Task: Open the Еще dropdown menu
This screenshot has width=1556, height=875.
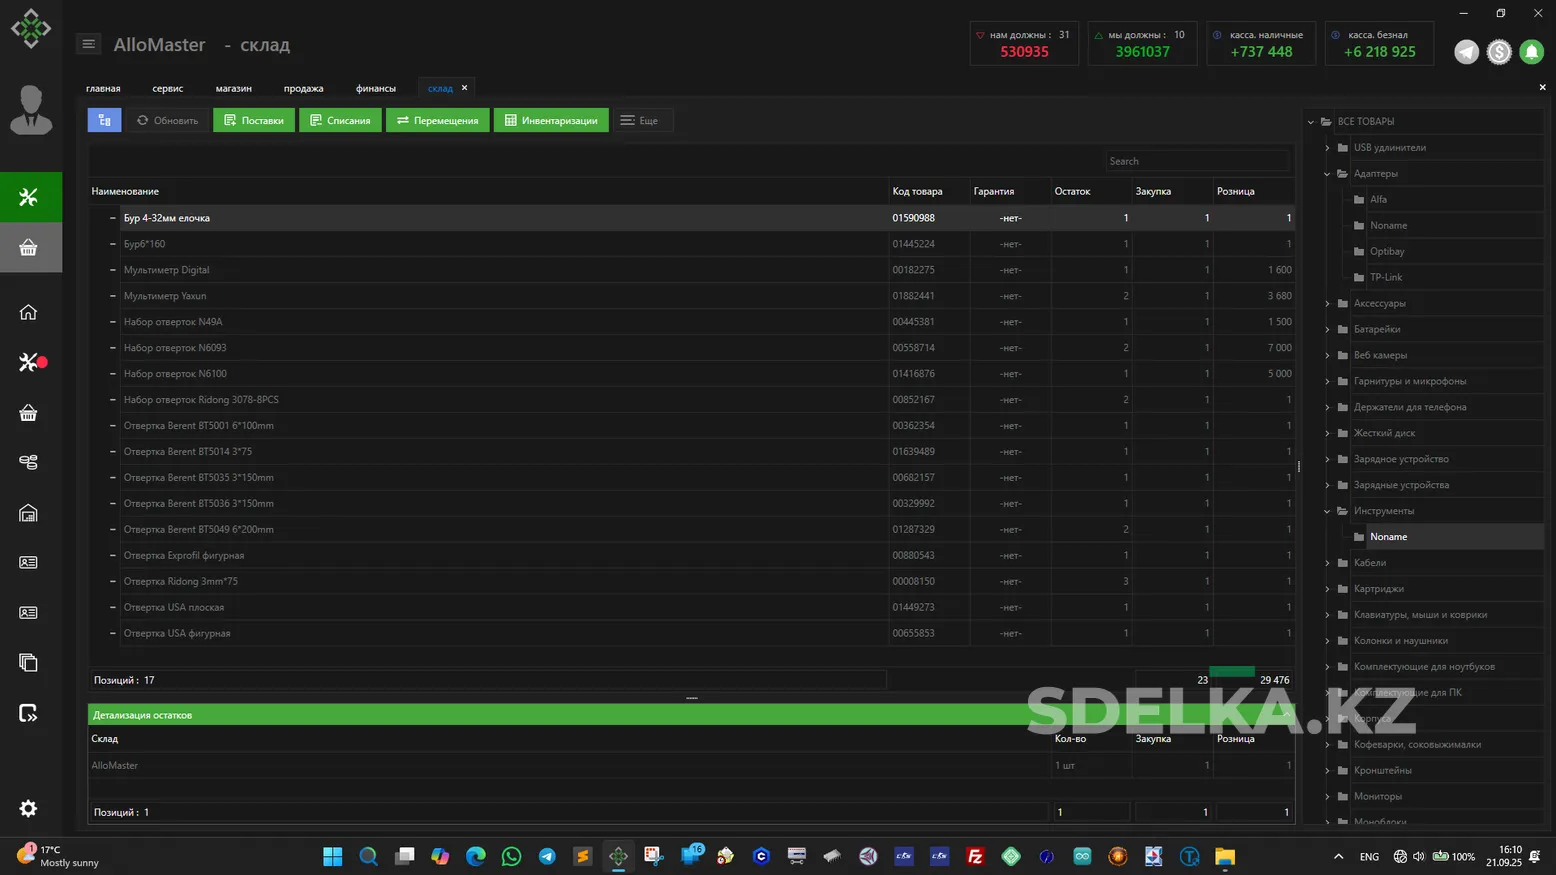Action: 641,120
